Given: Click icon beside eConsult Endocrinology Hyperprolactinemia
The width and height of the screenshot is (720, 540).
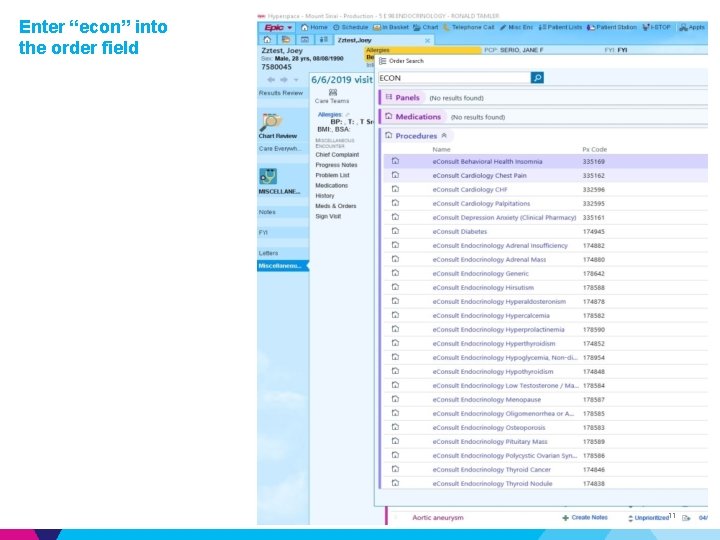Looking at the screenshot, I should coord(395,329).
